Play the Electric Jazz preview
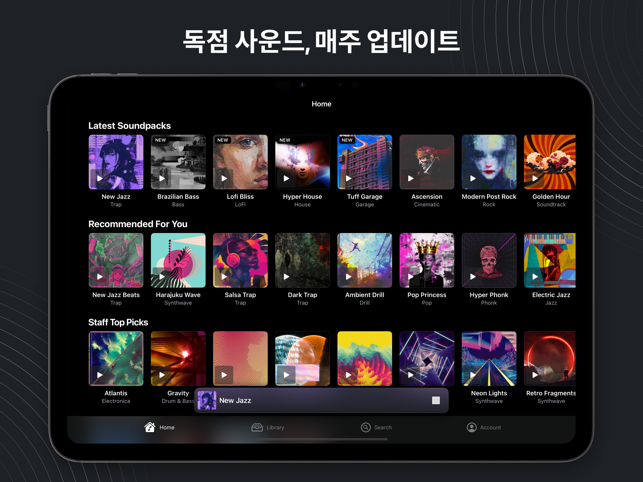This screenshot has width=643, height=482. pyautogui.click(x=535, y=277)
